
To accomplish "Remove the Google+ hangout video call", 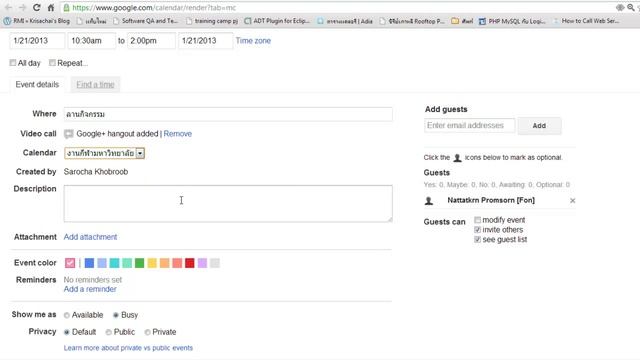I will pyautogui.click(x=178, y=134).
